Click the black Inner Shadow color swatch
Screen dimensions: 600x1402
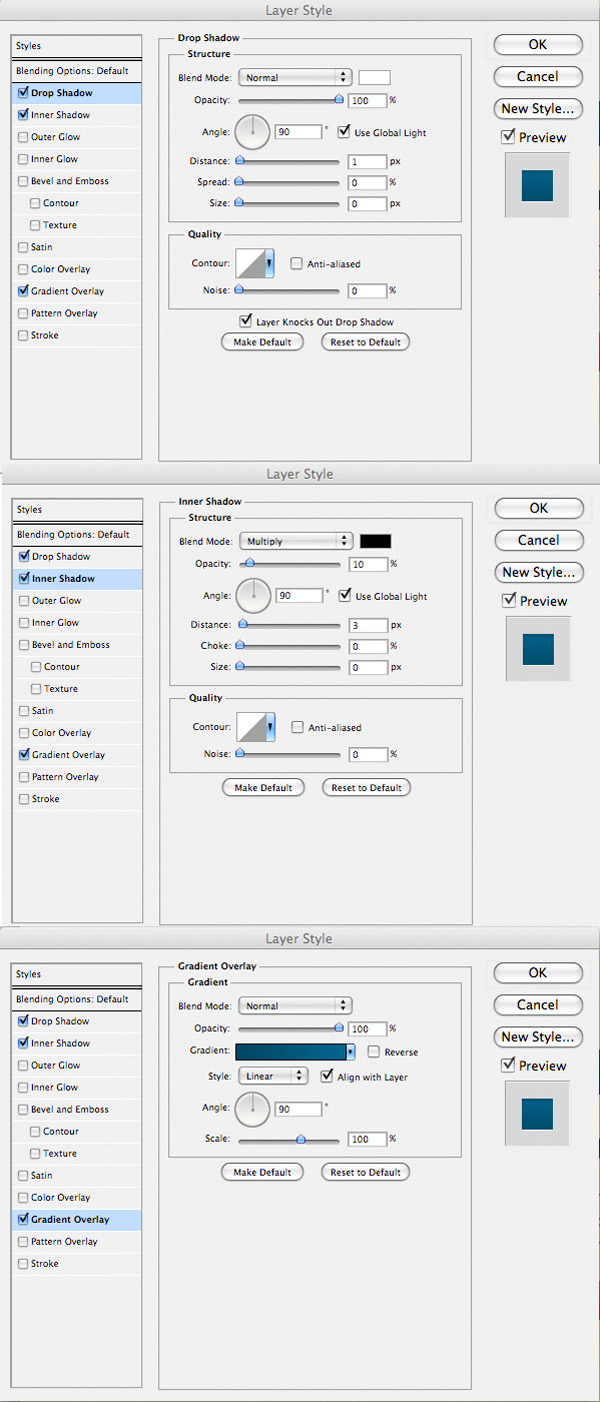376,541
